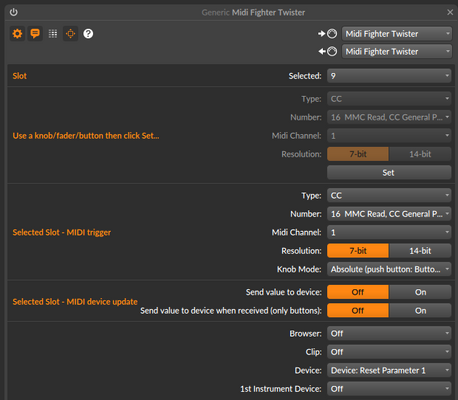Open the question mark help icon
Viewport: 458px width, 400px height.
pos(88,34)
